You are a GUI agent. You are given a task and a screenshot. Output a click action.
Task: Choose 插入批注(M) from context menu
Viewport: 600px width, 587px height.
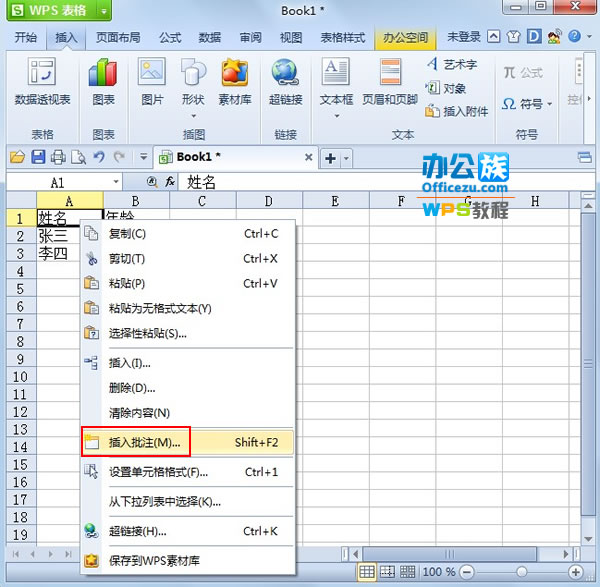coord(188,442)
